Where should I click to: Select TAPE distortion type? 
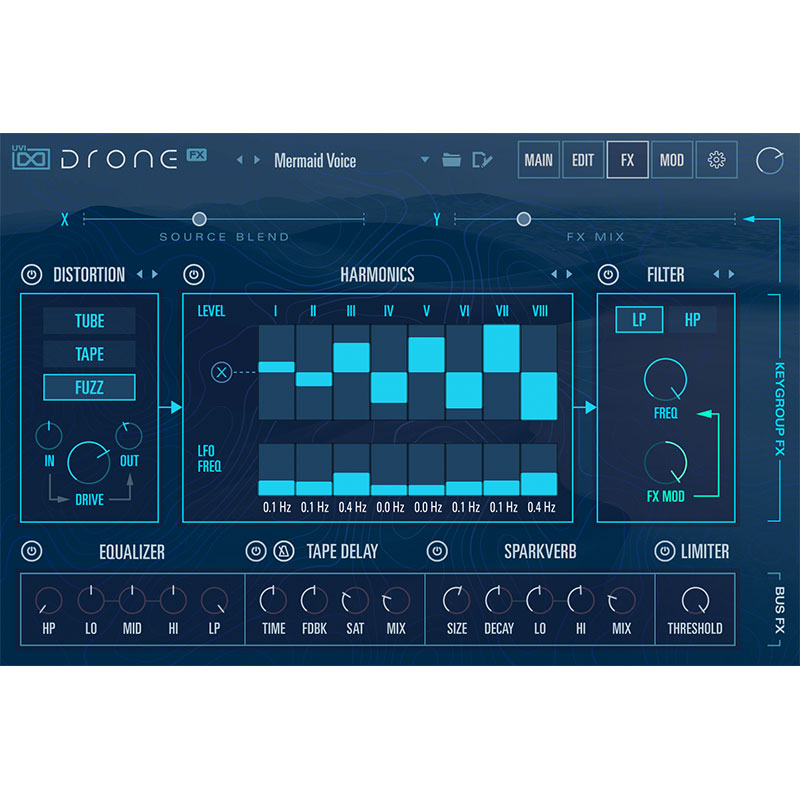pos(89,354)
